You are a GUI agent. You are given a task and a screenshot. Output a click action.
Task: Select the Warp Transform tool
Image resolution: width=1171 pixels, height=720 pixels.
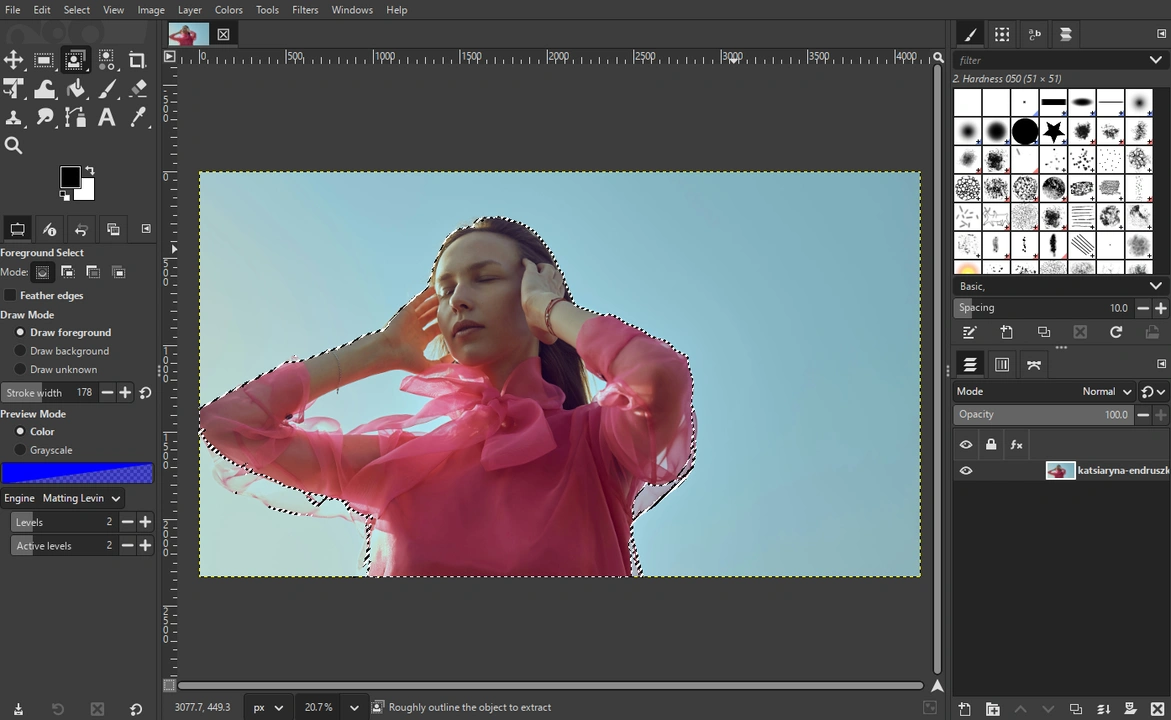[x=44, y=89]
